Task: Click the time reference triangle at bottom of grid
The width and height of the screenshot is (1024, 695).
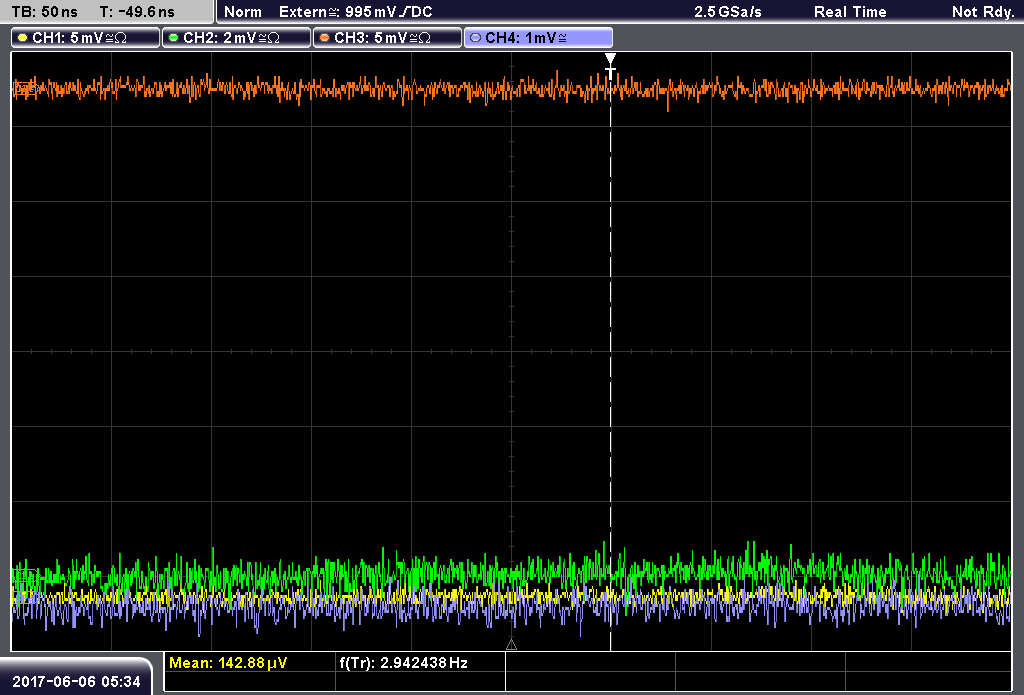Action: [x=511, y=645]
